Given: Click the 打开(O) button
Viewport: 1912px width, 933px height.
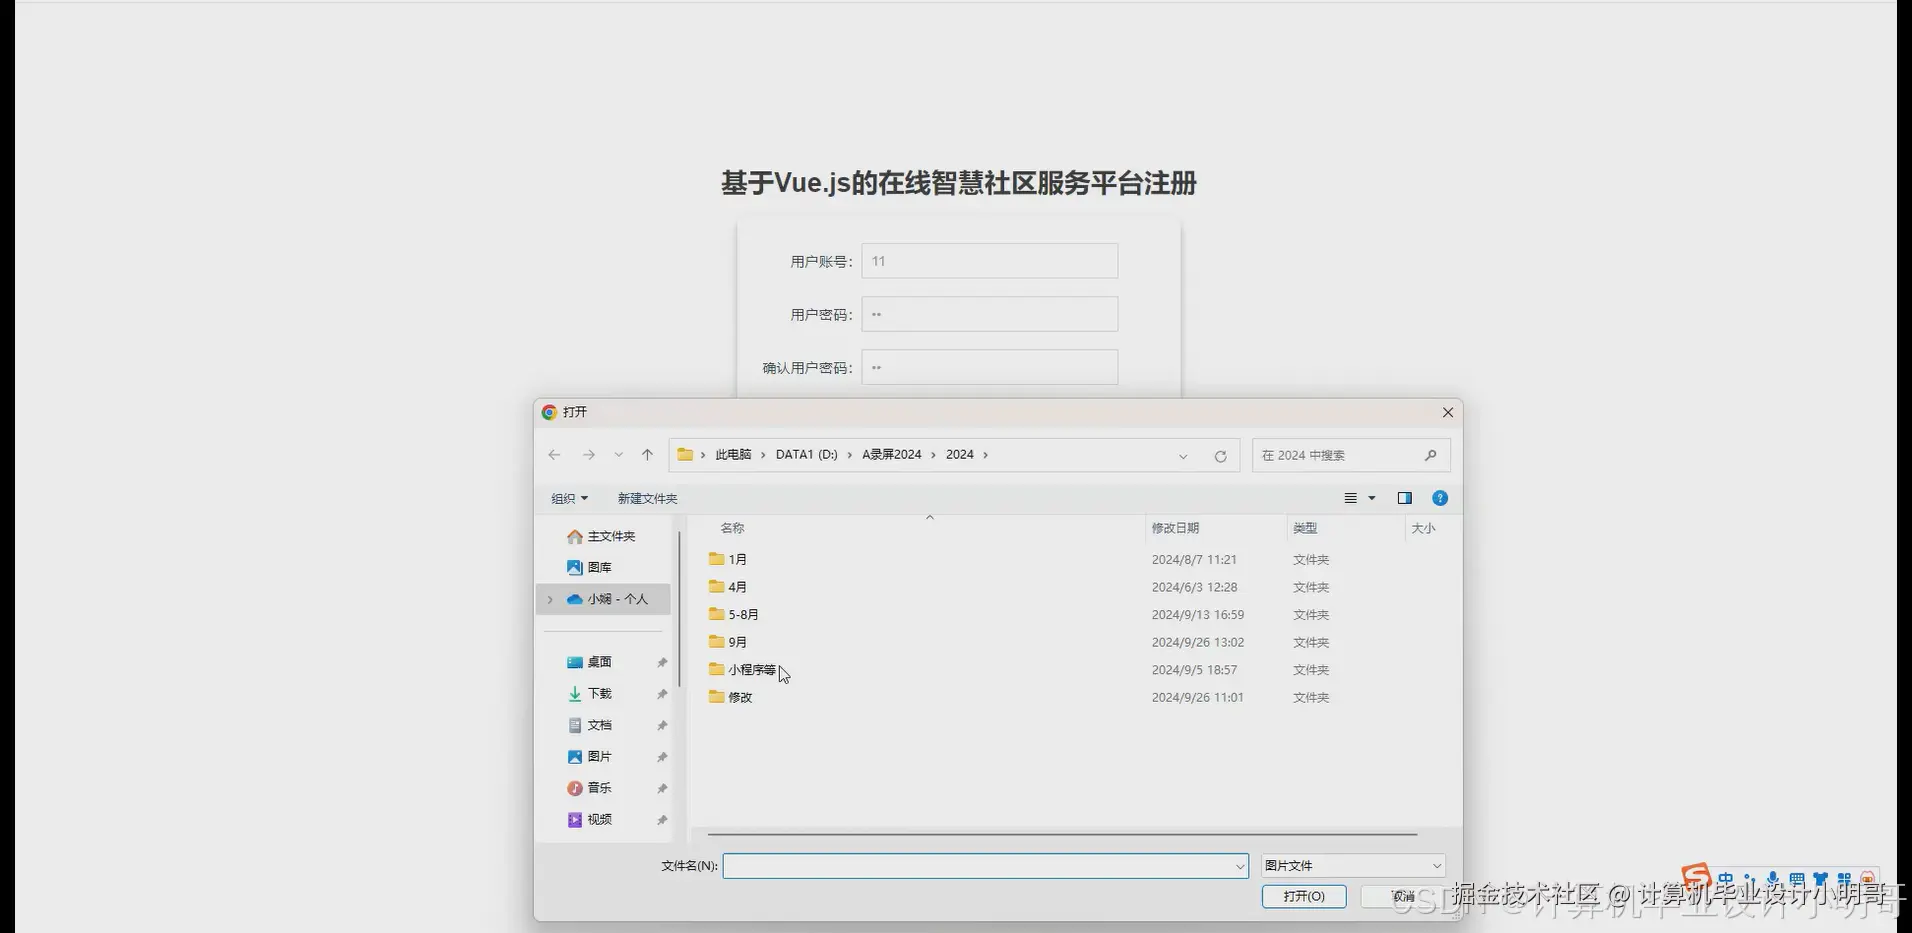Looking at the screenshot, I should click(1303, 896).
